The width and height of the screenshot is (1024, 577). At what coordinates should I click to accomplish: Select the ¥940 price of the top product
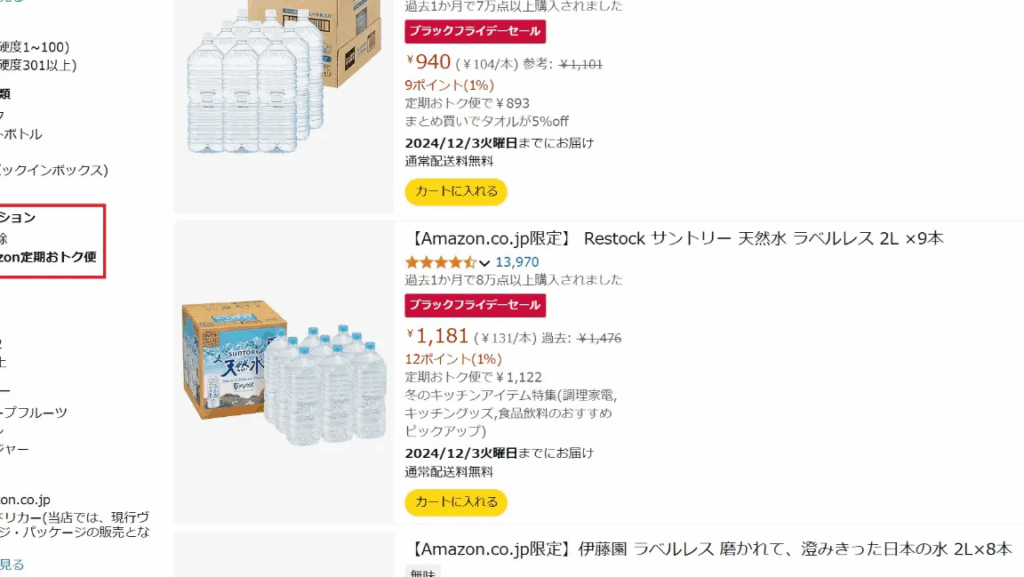point(429,63)
